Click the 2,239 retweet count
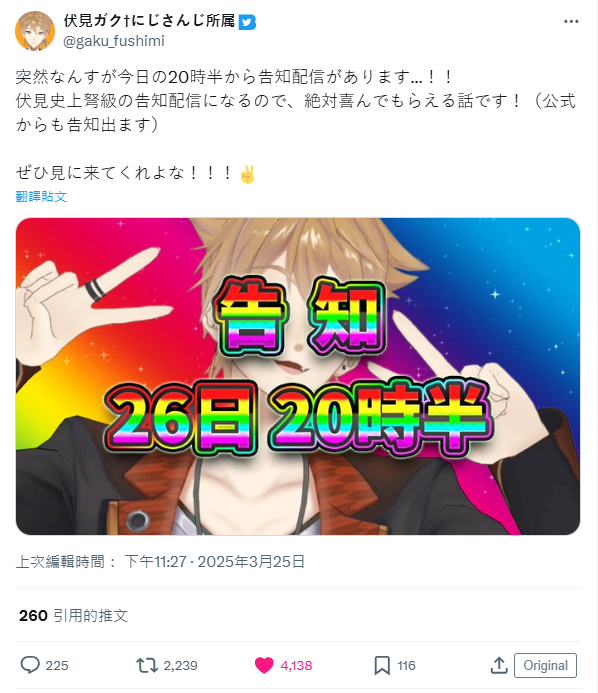598x693 pixels. click(x=180, y=666)
